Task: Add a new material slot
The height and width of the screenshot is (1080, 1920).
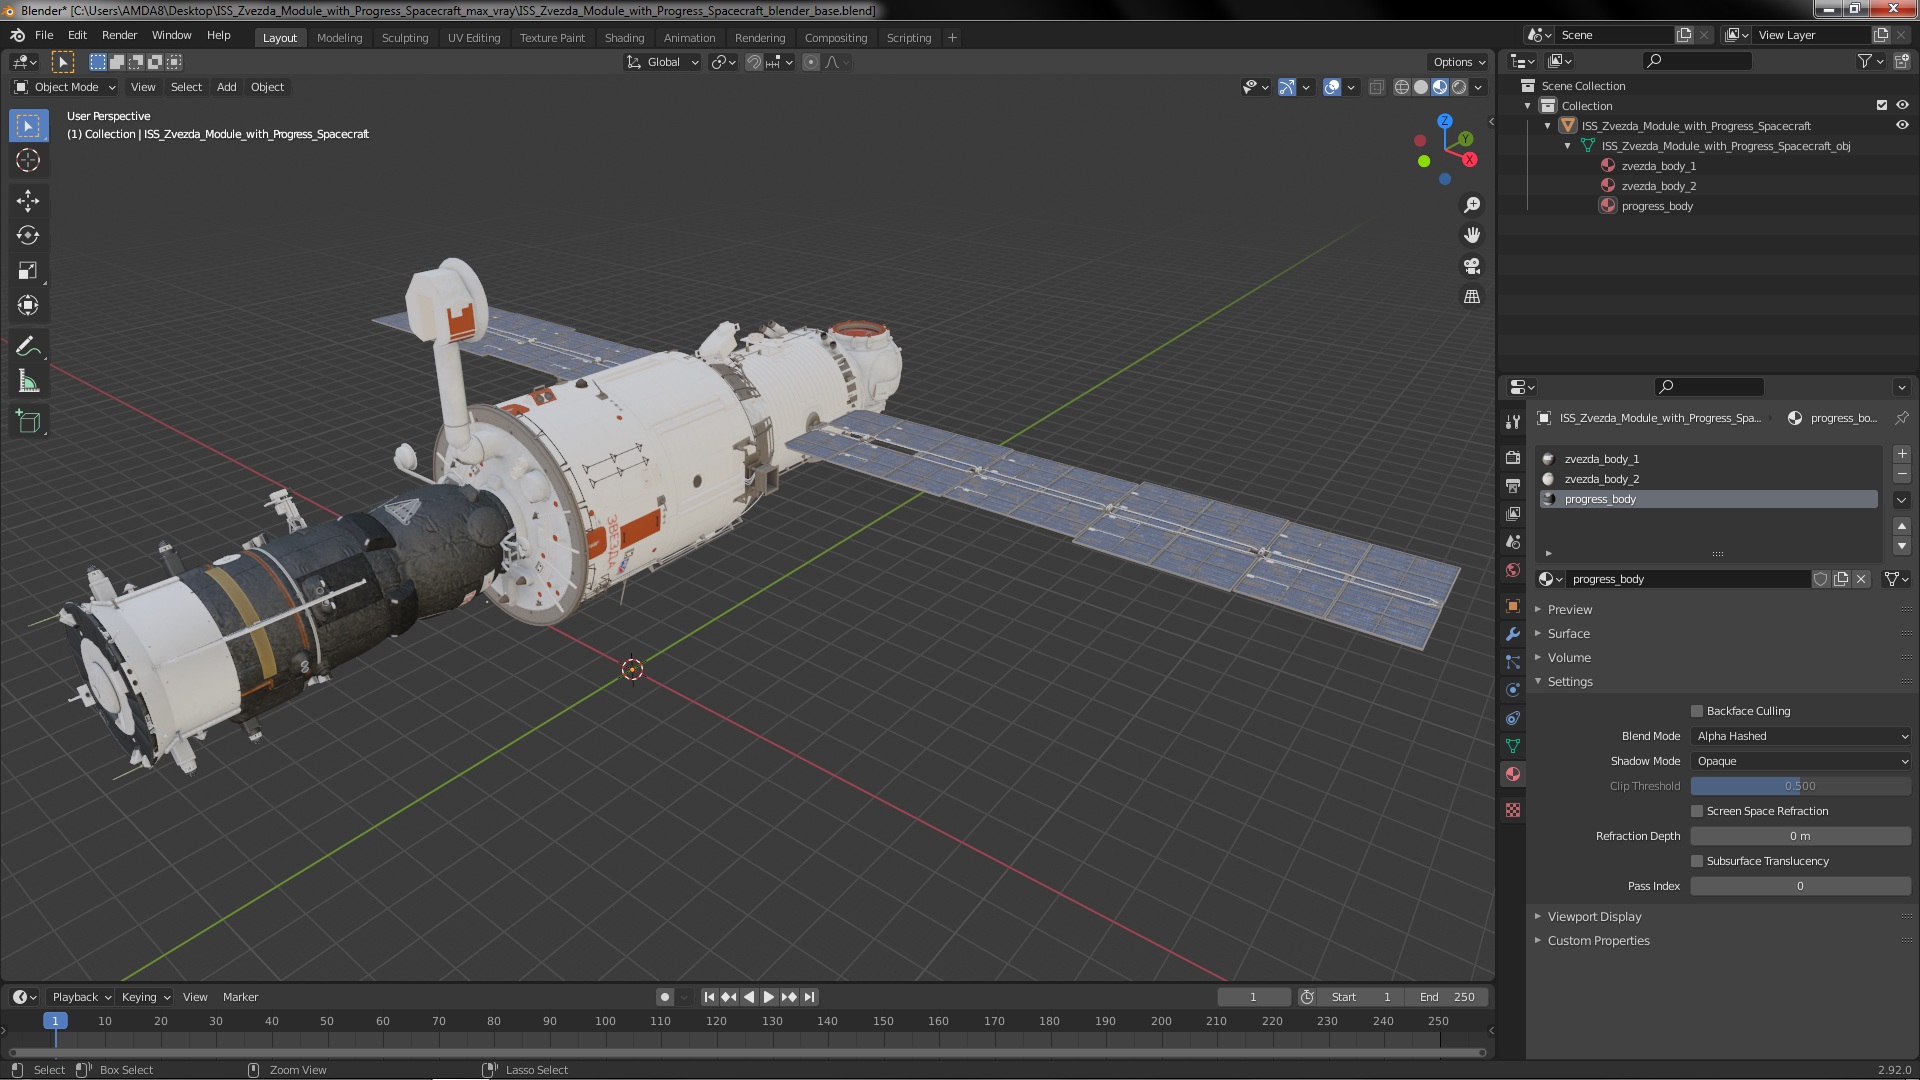Action: [x=1902, y=454]
